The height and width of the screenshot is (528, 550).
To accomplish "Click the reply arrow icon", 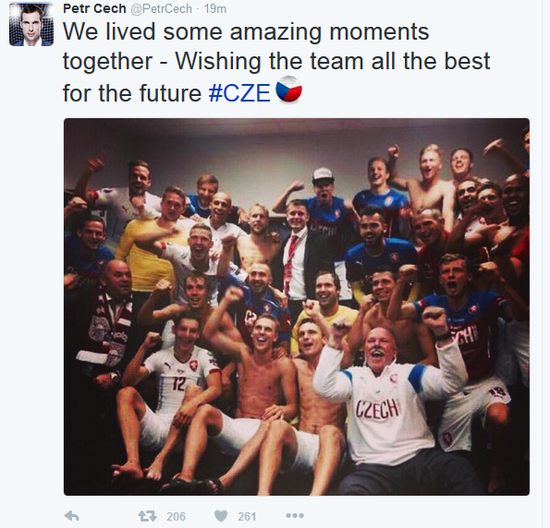I will (72, 516).
